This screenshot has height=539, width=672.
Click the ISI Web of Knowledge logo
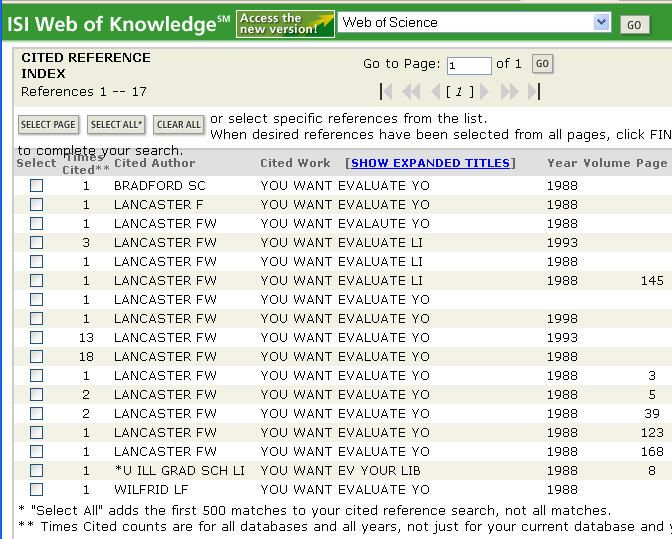118,24
